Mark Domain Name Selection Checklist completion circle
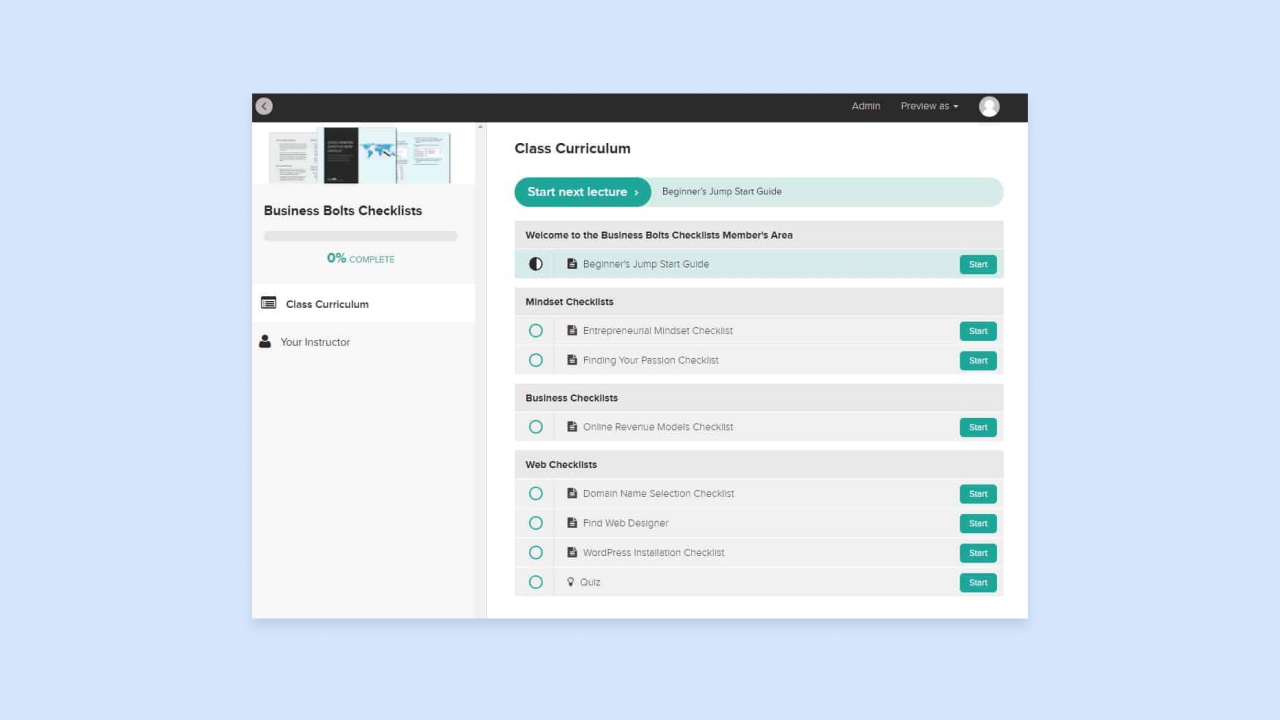This screenshot has width=1280, height=720. 536,493
